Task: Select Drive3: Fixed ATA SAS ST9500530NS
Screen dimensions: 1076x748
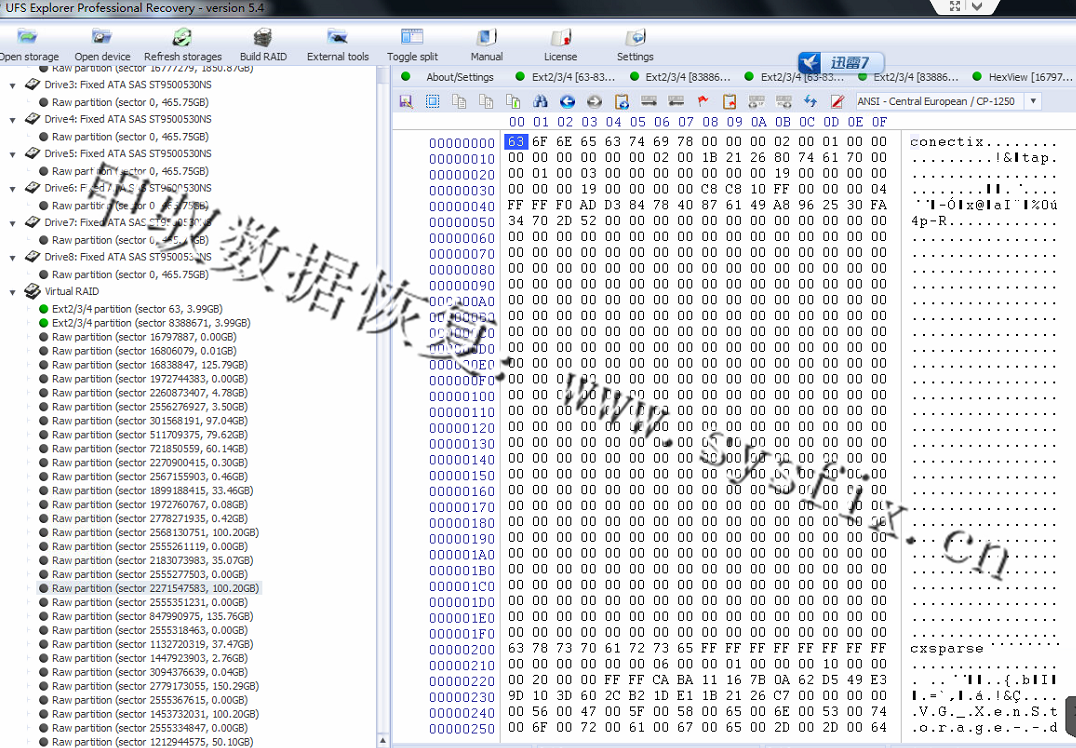Action: pyautogui.click(x=128, y=85)
